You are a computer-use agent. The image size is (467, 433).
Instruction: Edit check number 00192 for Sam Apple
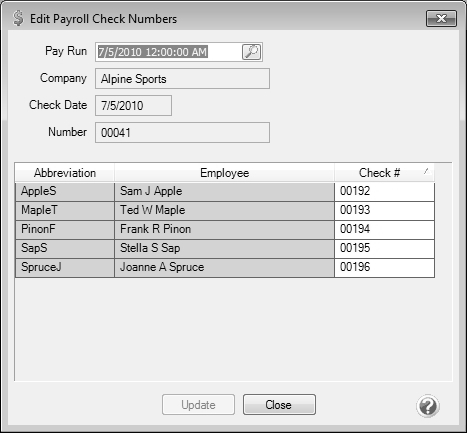pos(384,191)
